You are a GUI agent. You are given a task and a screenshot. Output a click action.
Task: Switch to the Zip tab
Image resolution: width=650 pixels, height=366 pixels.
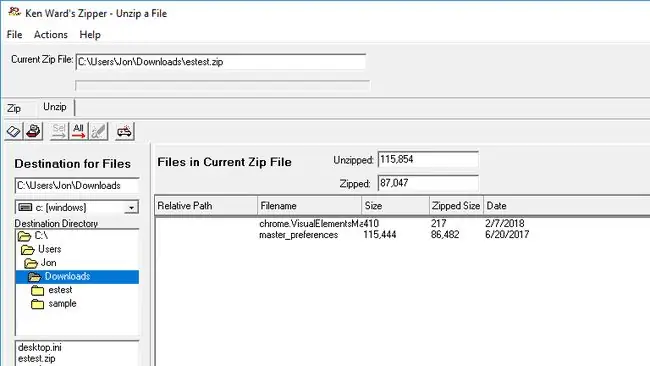coord(14,108)
